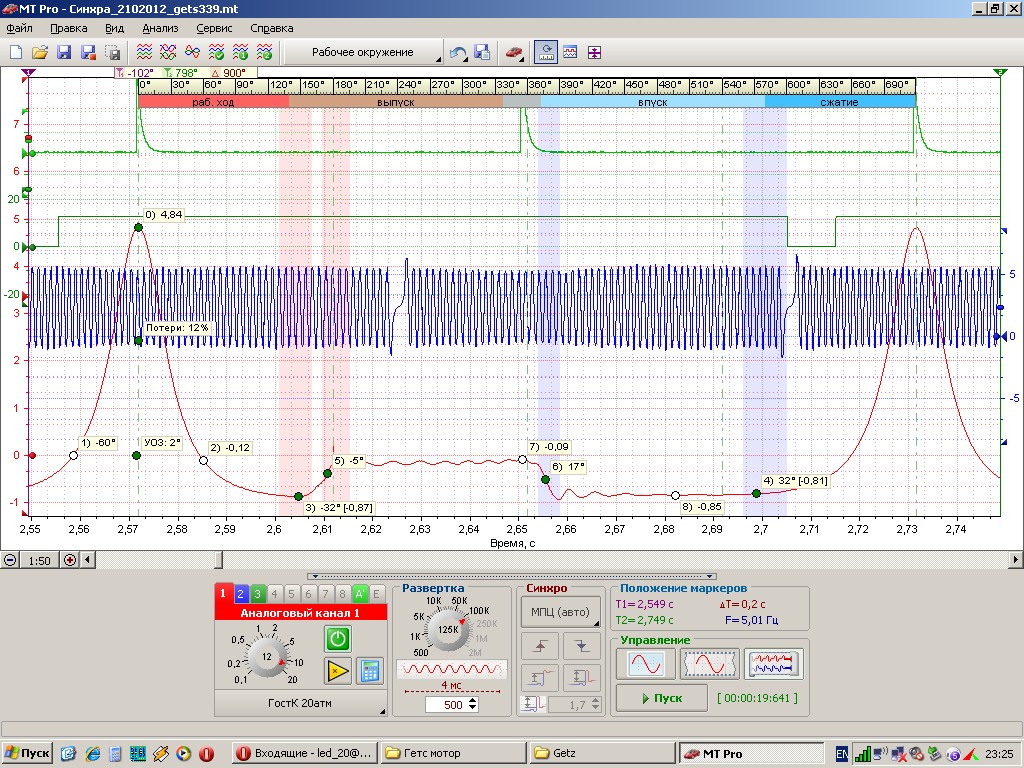Click the calculator icon in channel panel
Viewport: 1024px width, 768px height.
pyautogui.click(x=370, y=671)
